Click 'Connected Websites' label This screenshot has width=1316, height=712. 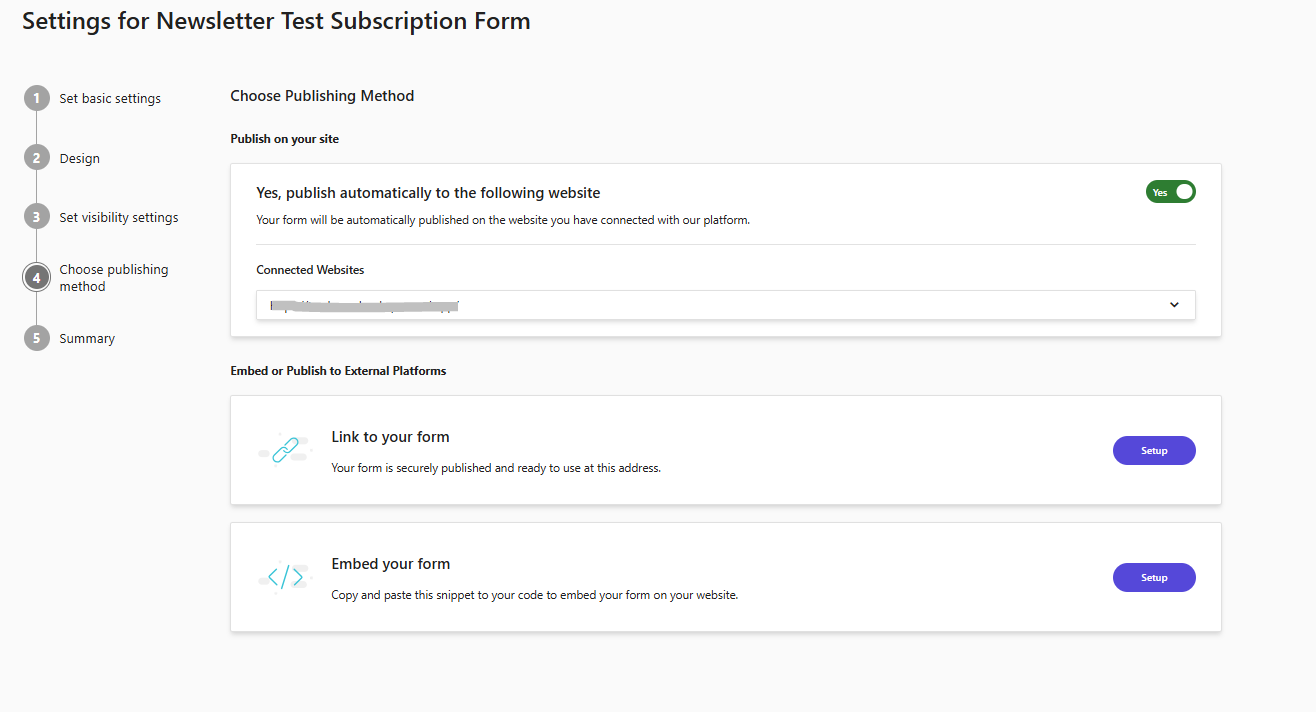(x=310, y=270)
